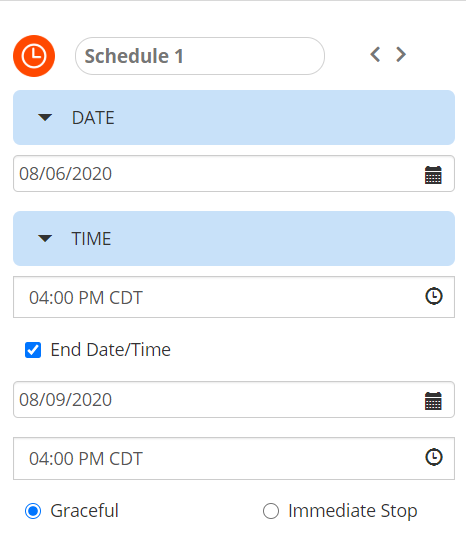Go to previous schedule with left chevron
The width and height of the screenshot is (466, 549).
coord(375,55)
